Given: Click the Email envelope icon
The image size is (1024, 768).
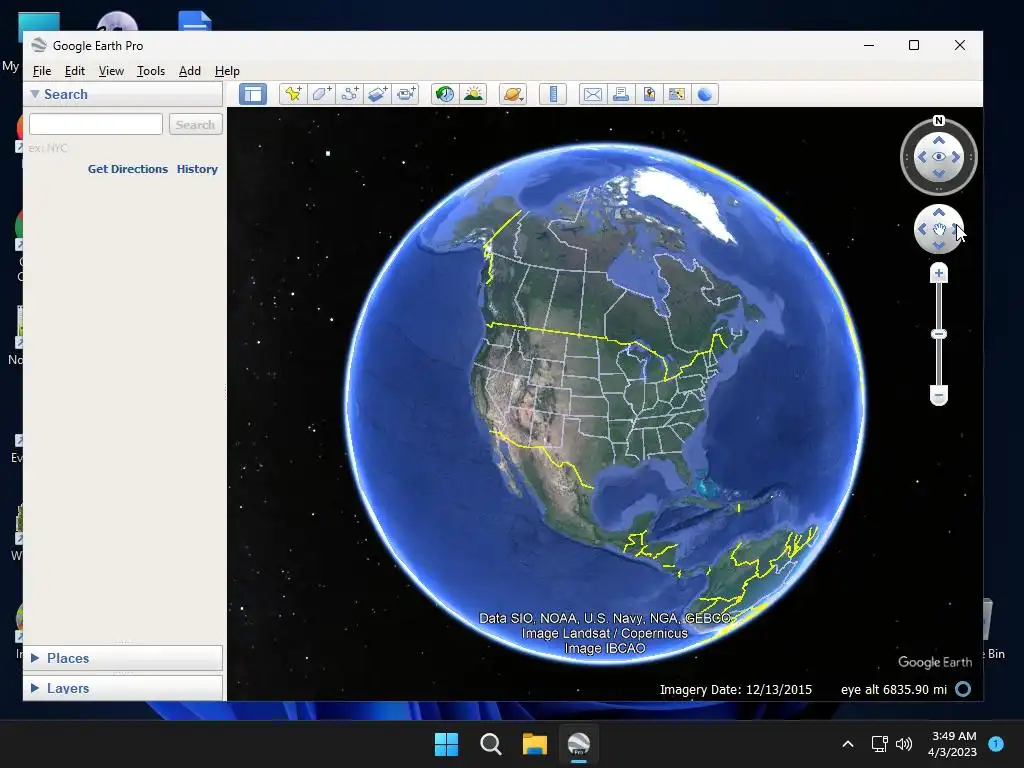Looking at the screenshot, I should coord(592,94).
